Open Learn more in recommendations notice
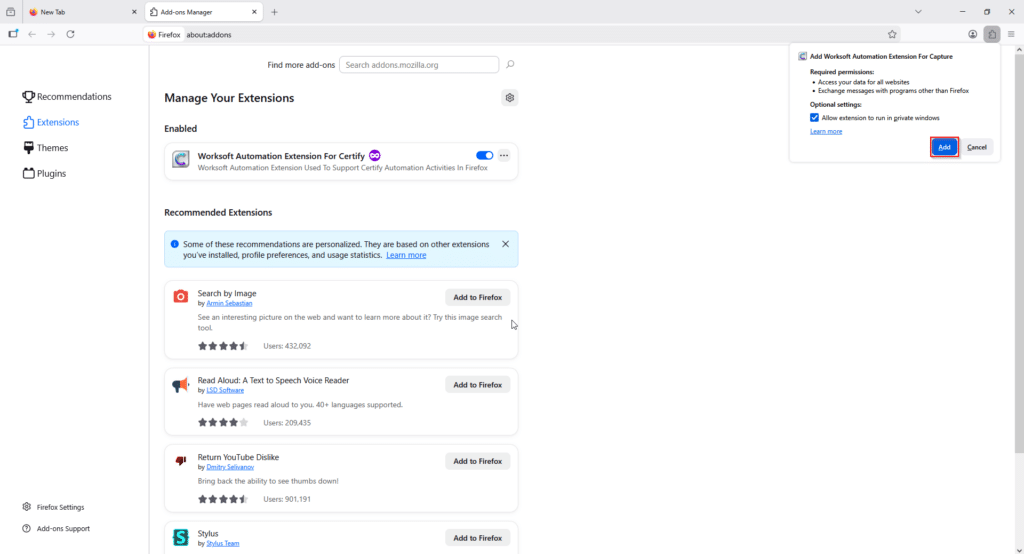The width and height of the screenshot is (1024, 554). pos(406,255)
